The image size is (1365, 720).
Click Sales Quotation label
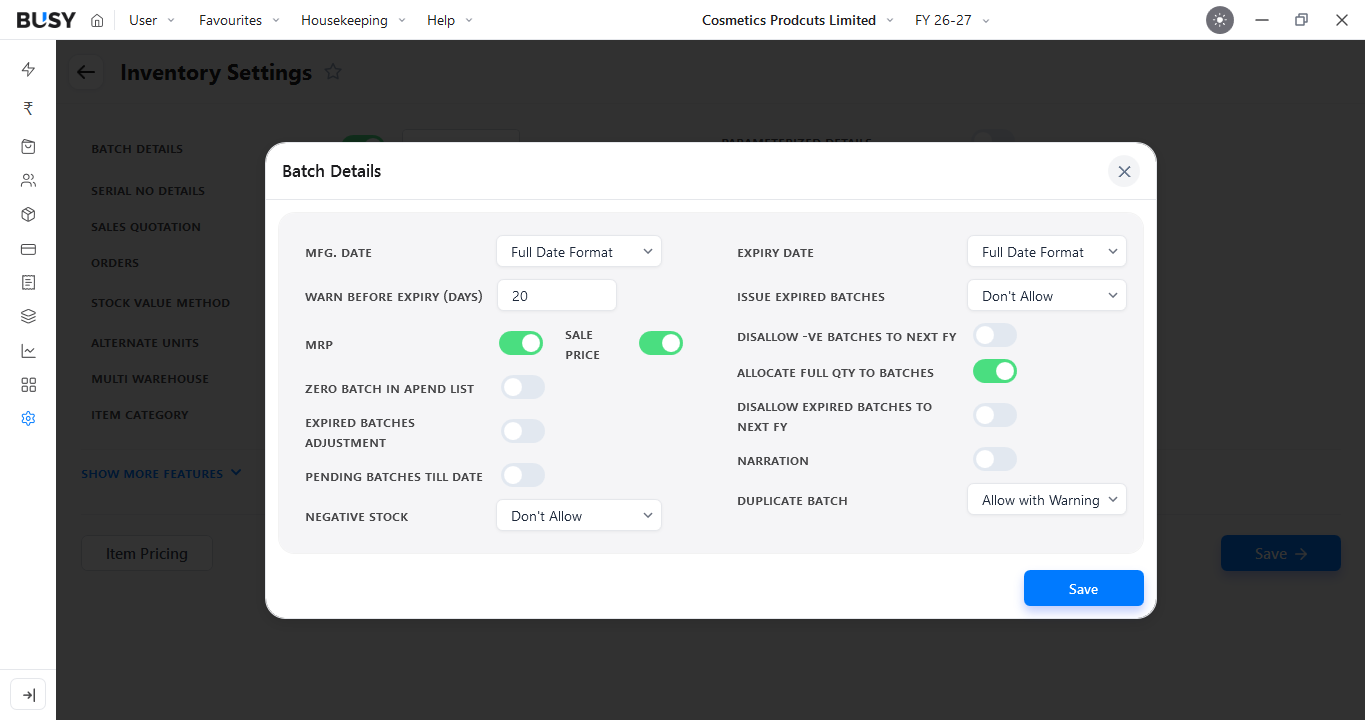coord(146,227)
